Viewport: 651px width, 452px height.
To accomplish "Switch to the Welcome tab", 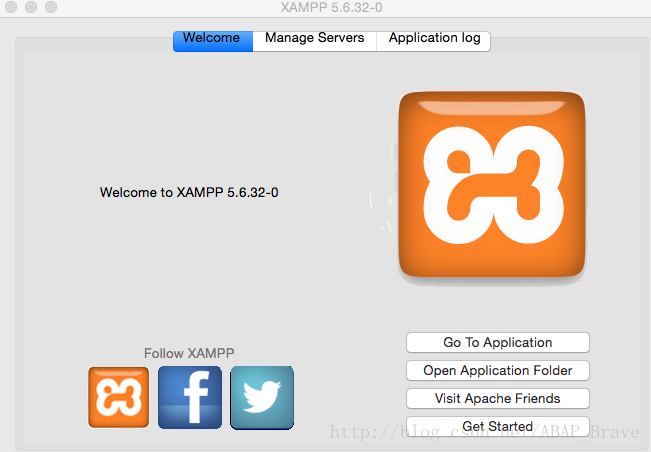I will (x=213, y=41).
